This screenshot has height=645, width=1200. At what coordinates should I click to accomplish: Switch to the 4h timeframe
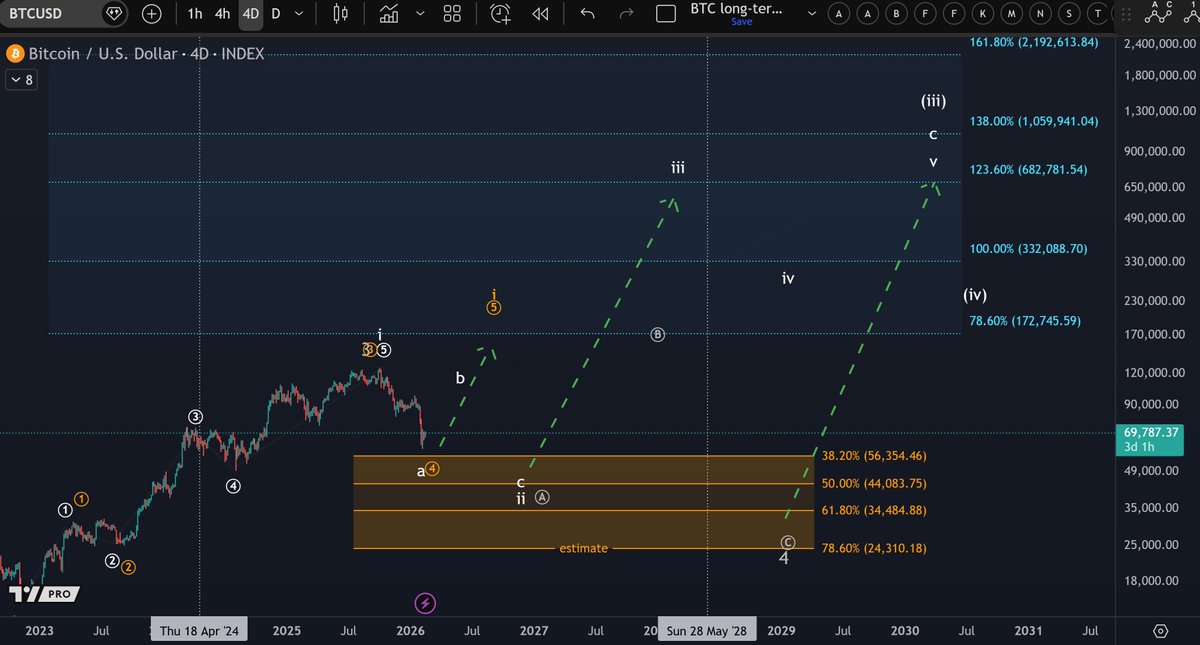(223, 14)
